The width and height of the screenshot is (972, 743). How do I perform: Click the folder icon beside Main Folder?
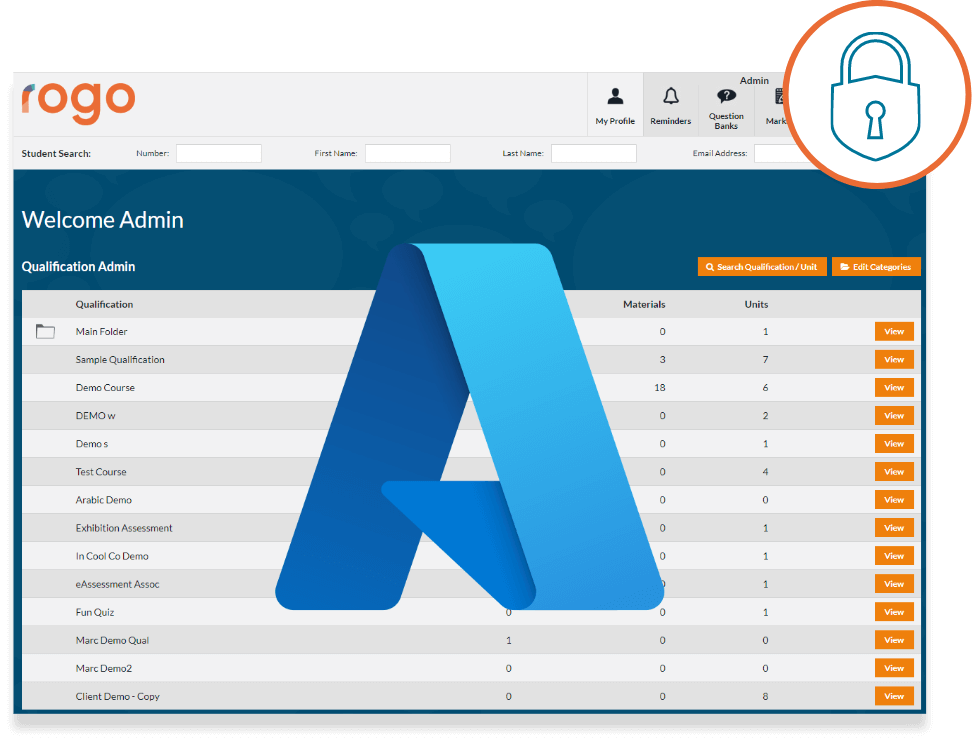coord(45,332)
